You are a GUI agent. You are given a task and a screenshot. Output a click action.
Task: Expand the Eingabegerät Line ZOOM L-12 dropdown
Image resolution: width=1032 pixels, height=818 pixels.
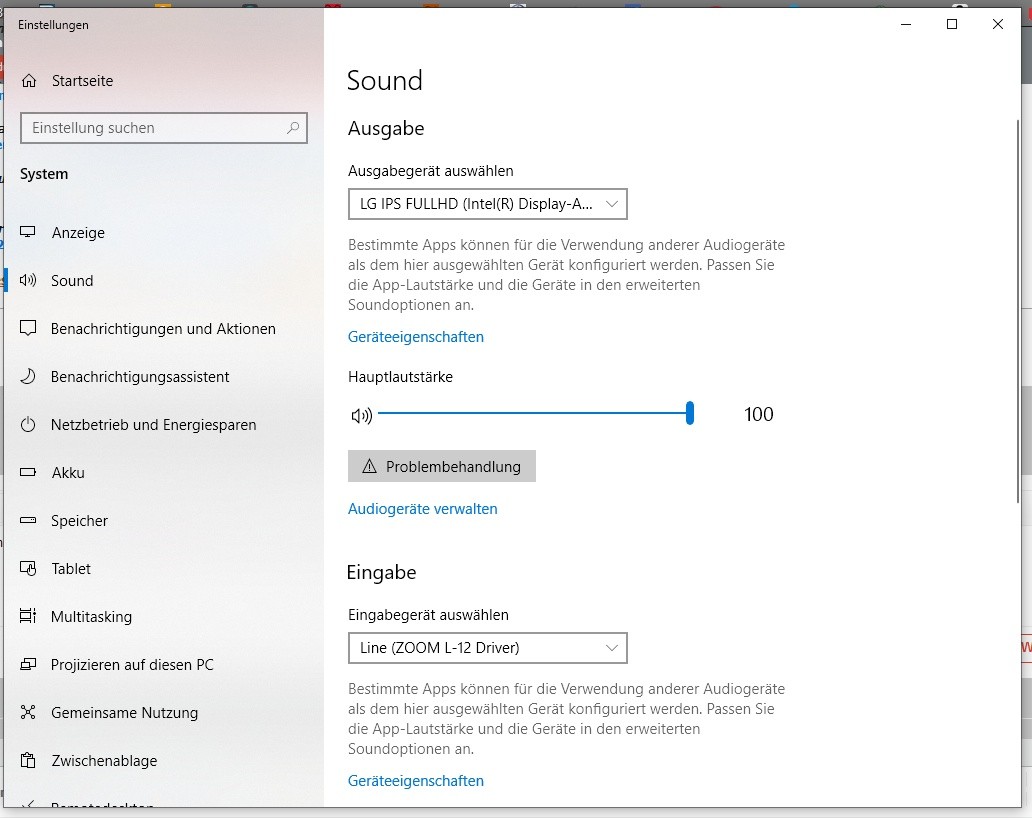tap(487, 648)
